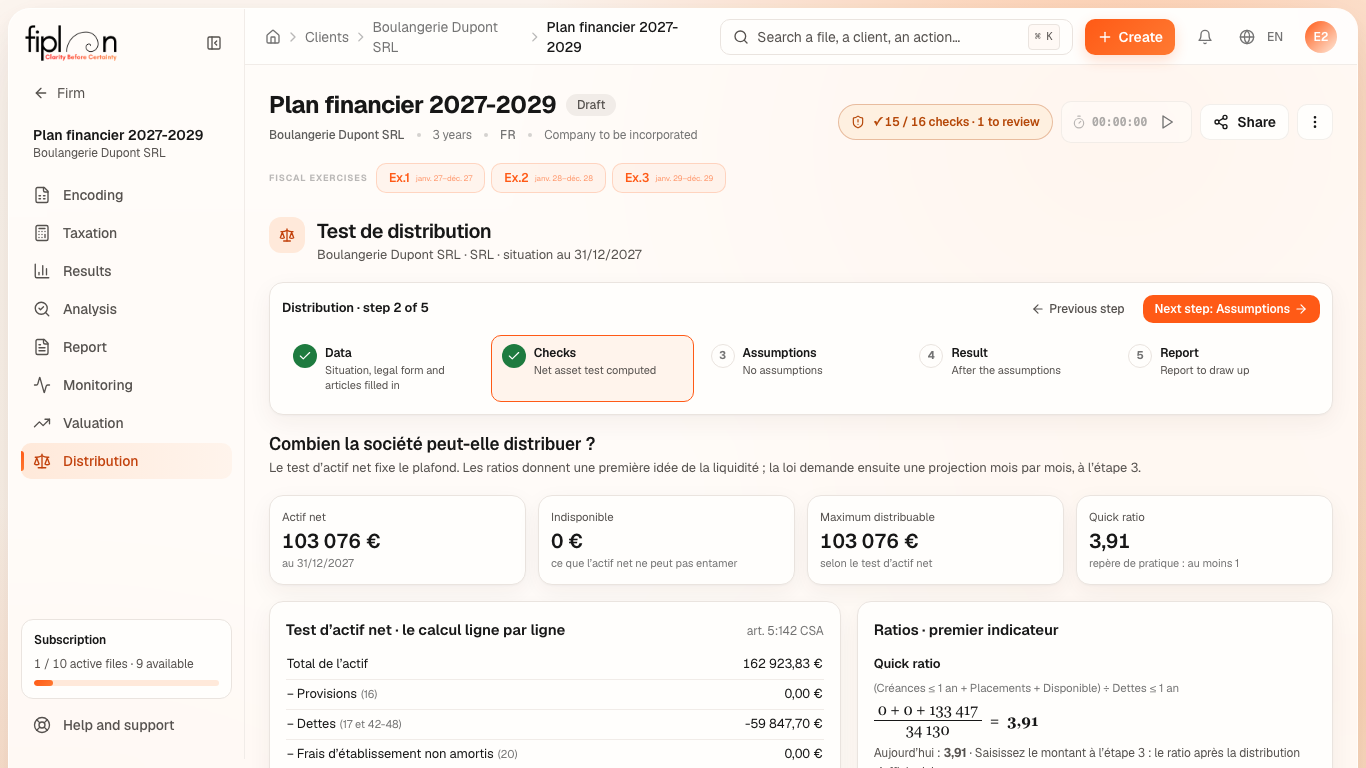Focus the search file, client, action field

[x=896, y=37]
